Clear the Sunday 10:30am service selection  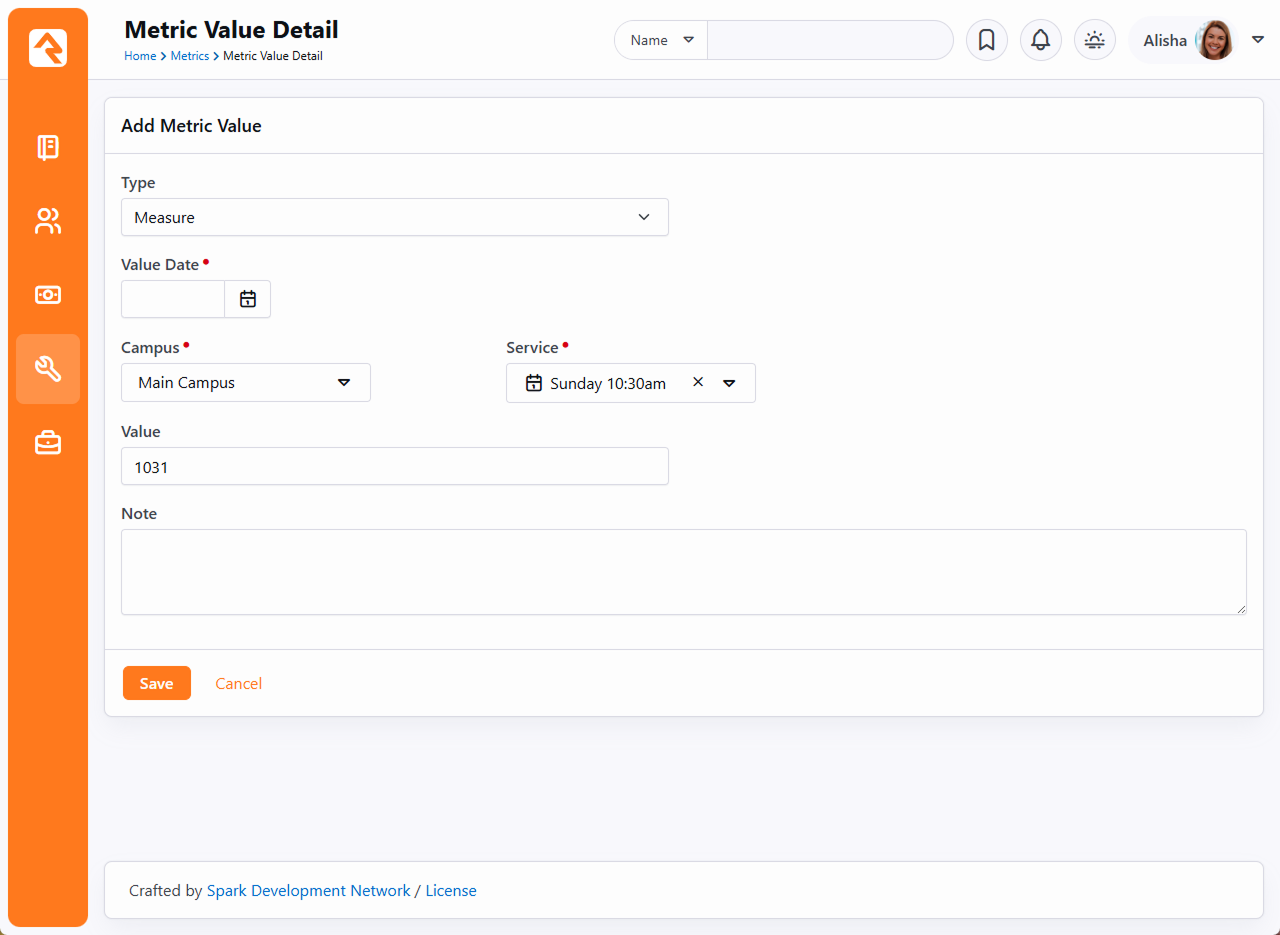click(698, 382)
